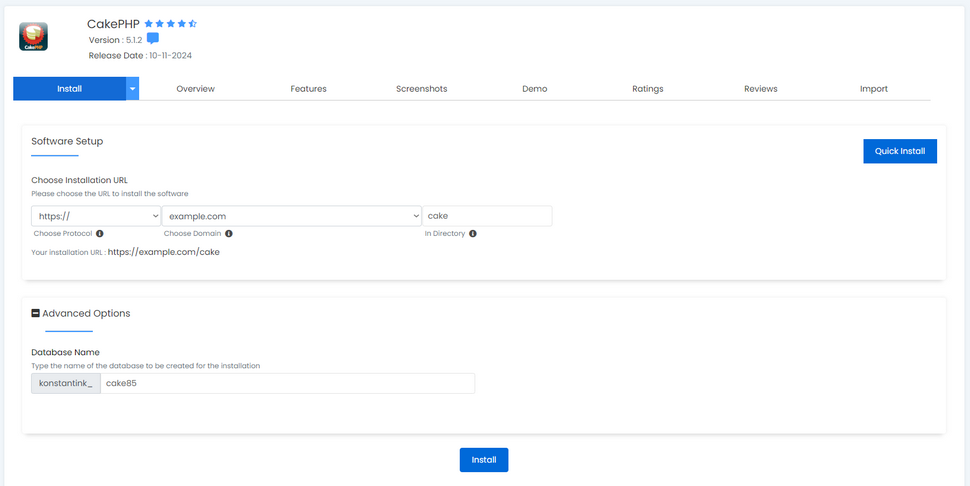The width and height of the screenshot is (970, 486).
Task: Click the konstantink_ database prefix
Action: [66, 383]
